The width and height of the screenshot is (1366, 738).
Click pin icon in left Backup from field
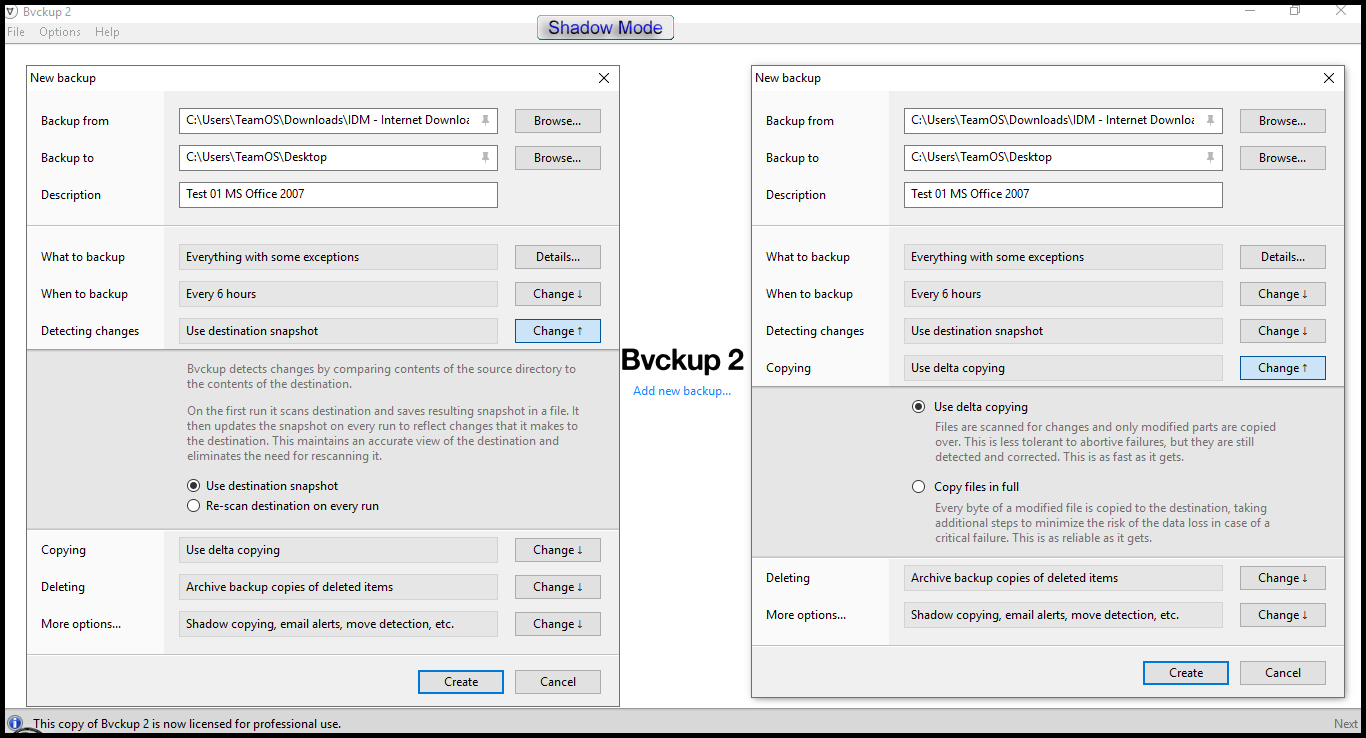point(485,120)
